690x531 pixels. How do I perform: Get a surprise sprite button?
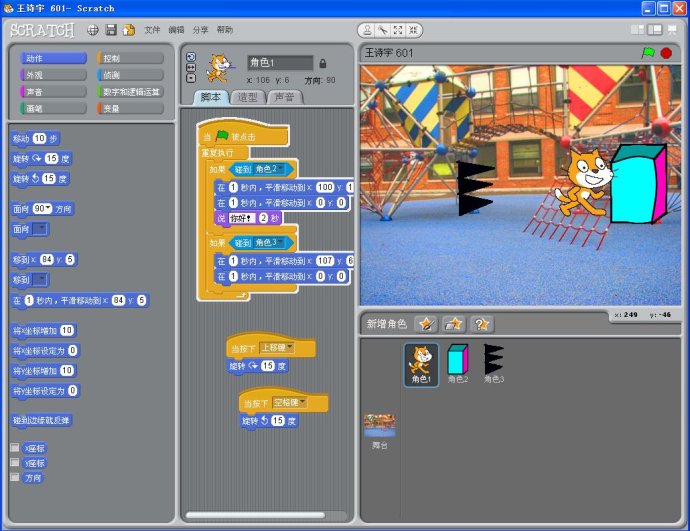481,324
